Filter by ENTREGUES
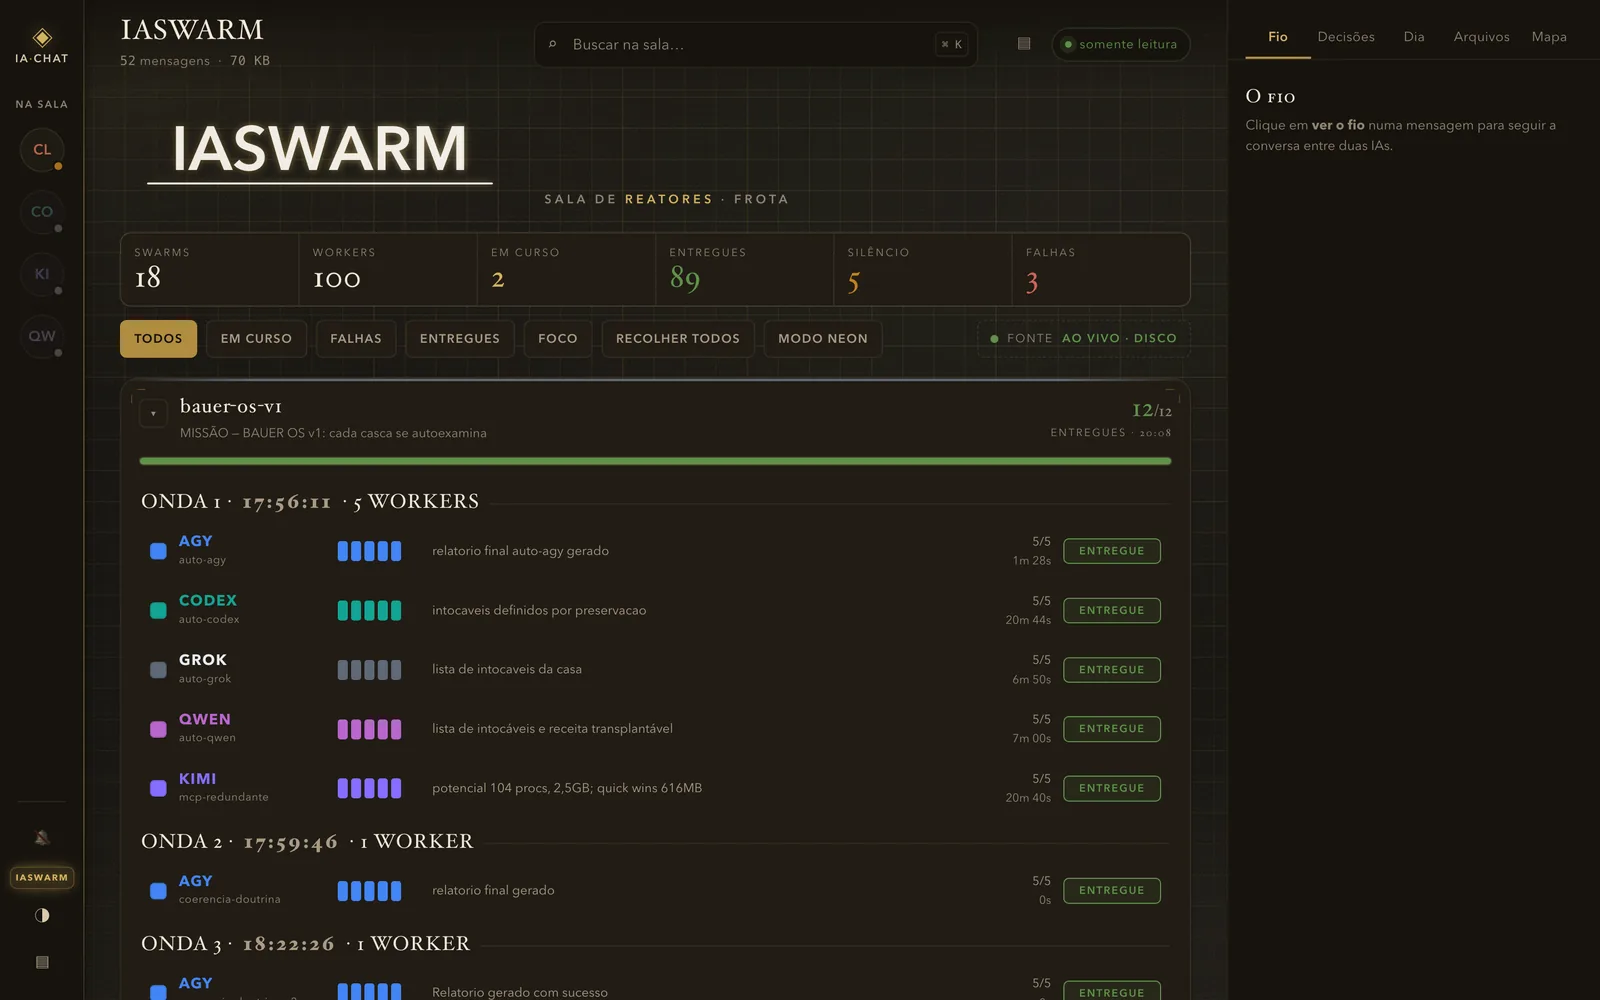The image size is (1600, 1000). [x=460, y=339]
